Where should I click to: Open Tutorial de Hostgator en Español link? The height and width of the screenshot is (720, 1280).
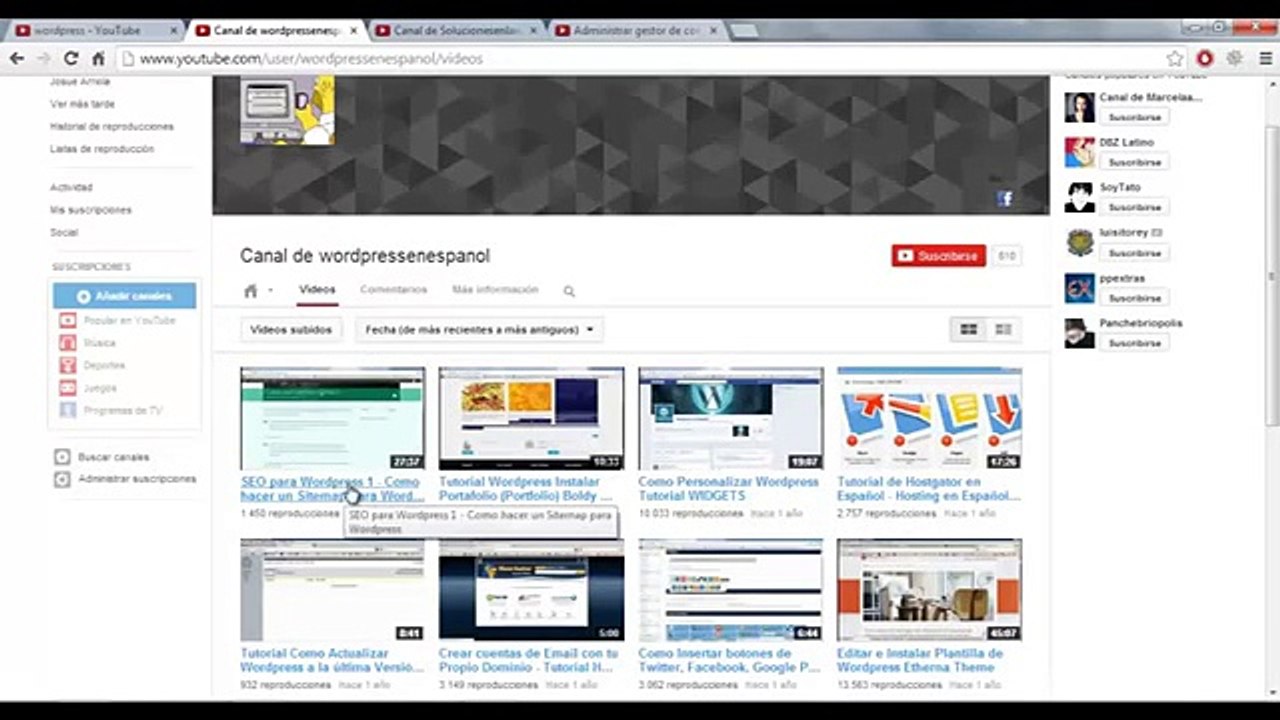pyautogui.click(x=928, y=489)
